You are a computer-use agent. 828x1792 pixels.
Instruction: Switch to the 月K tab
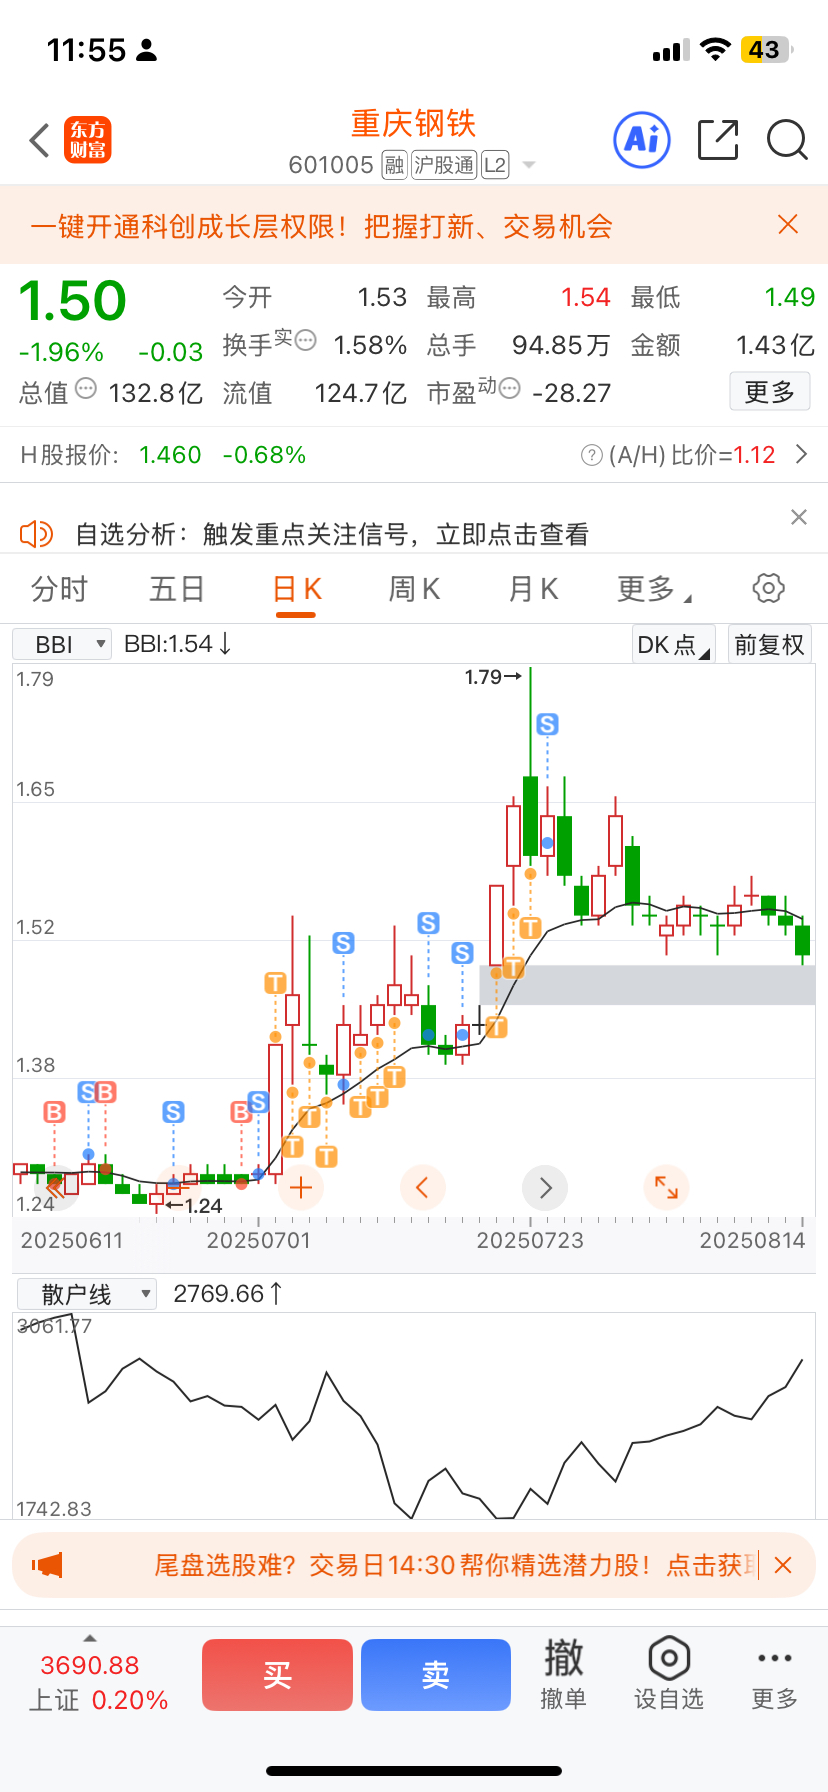click(533, 589)
